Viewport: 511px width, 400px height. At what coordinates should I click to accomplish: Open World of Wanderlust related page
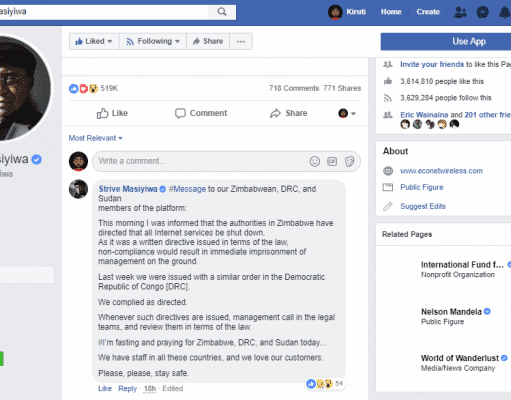(x=460, y=358)
